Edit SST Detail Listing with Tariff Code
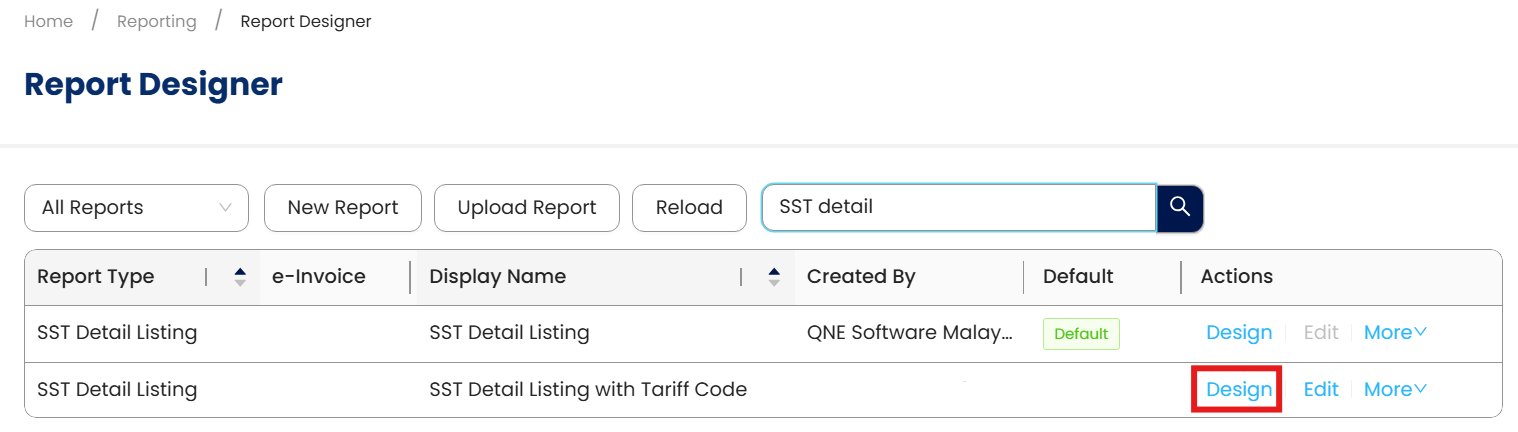 point(1321,389)
